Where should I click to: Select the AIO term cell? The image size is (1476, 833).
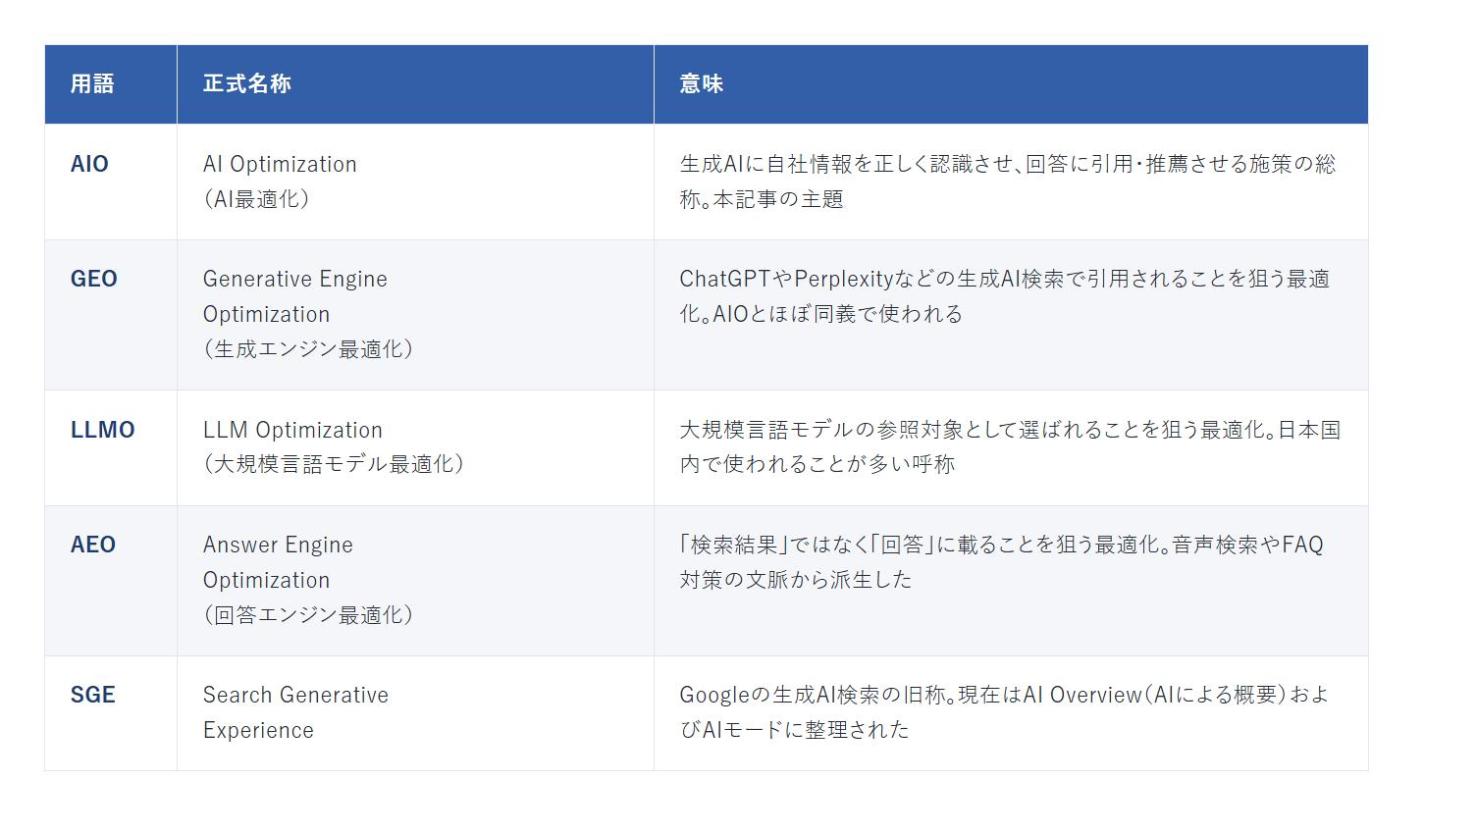click(x=111, y=182)
